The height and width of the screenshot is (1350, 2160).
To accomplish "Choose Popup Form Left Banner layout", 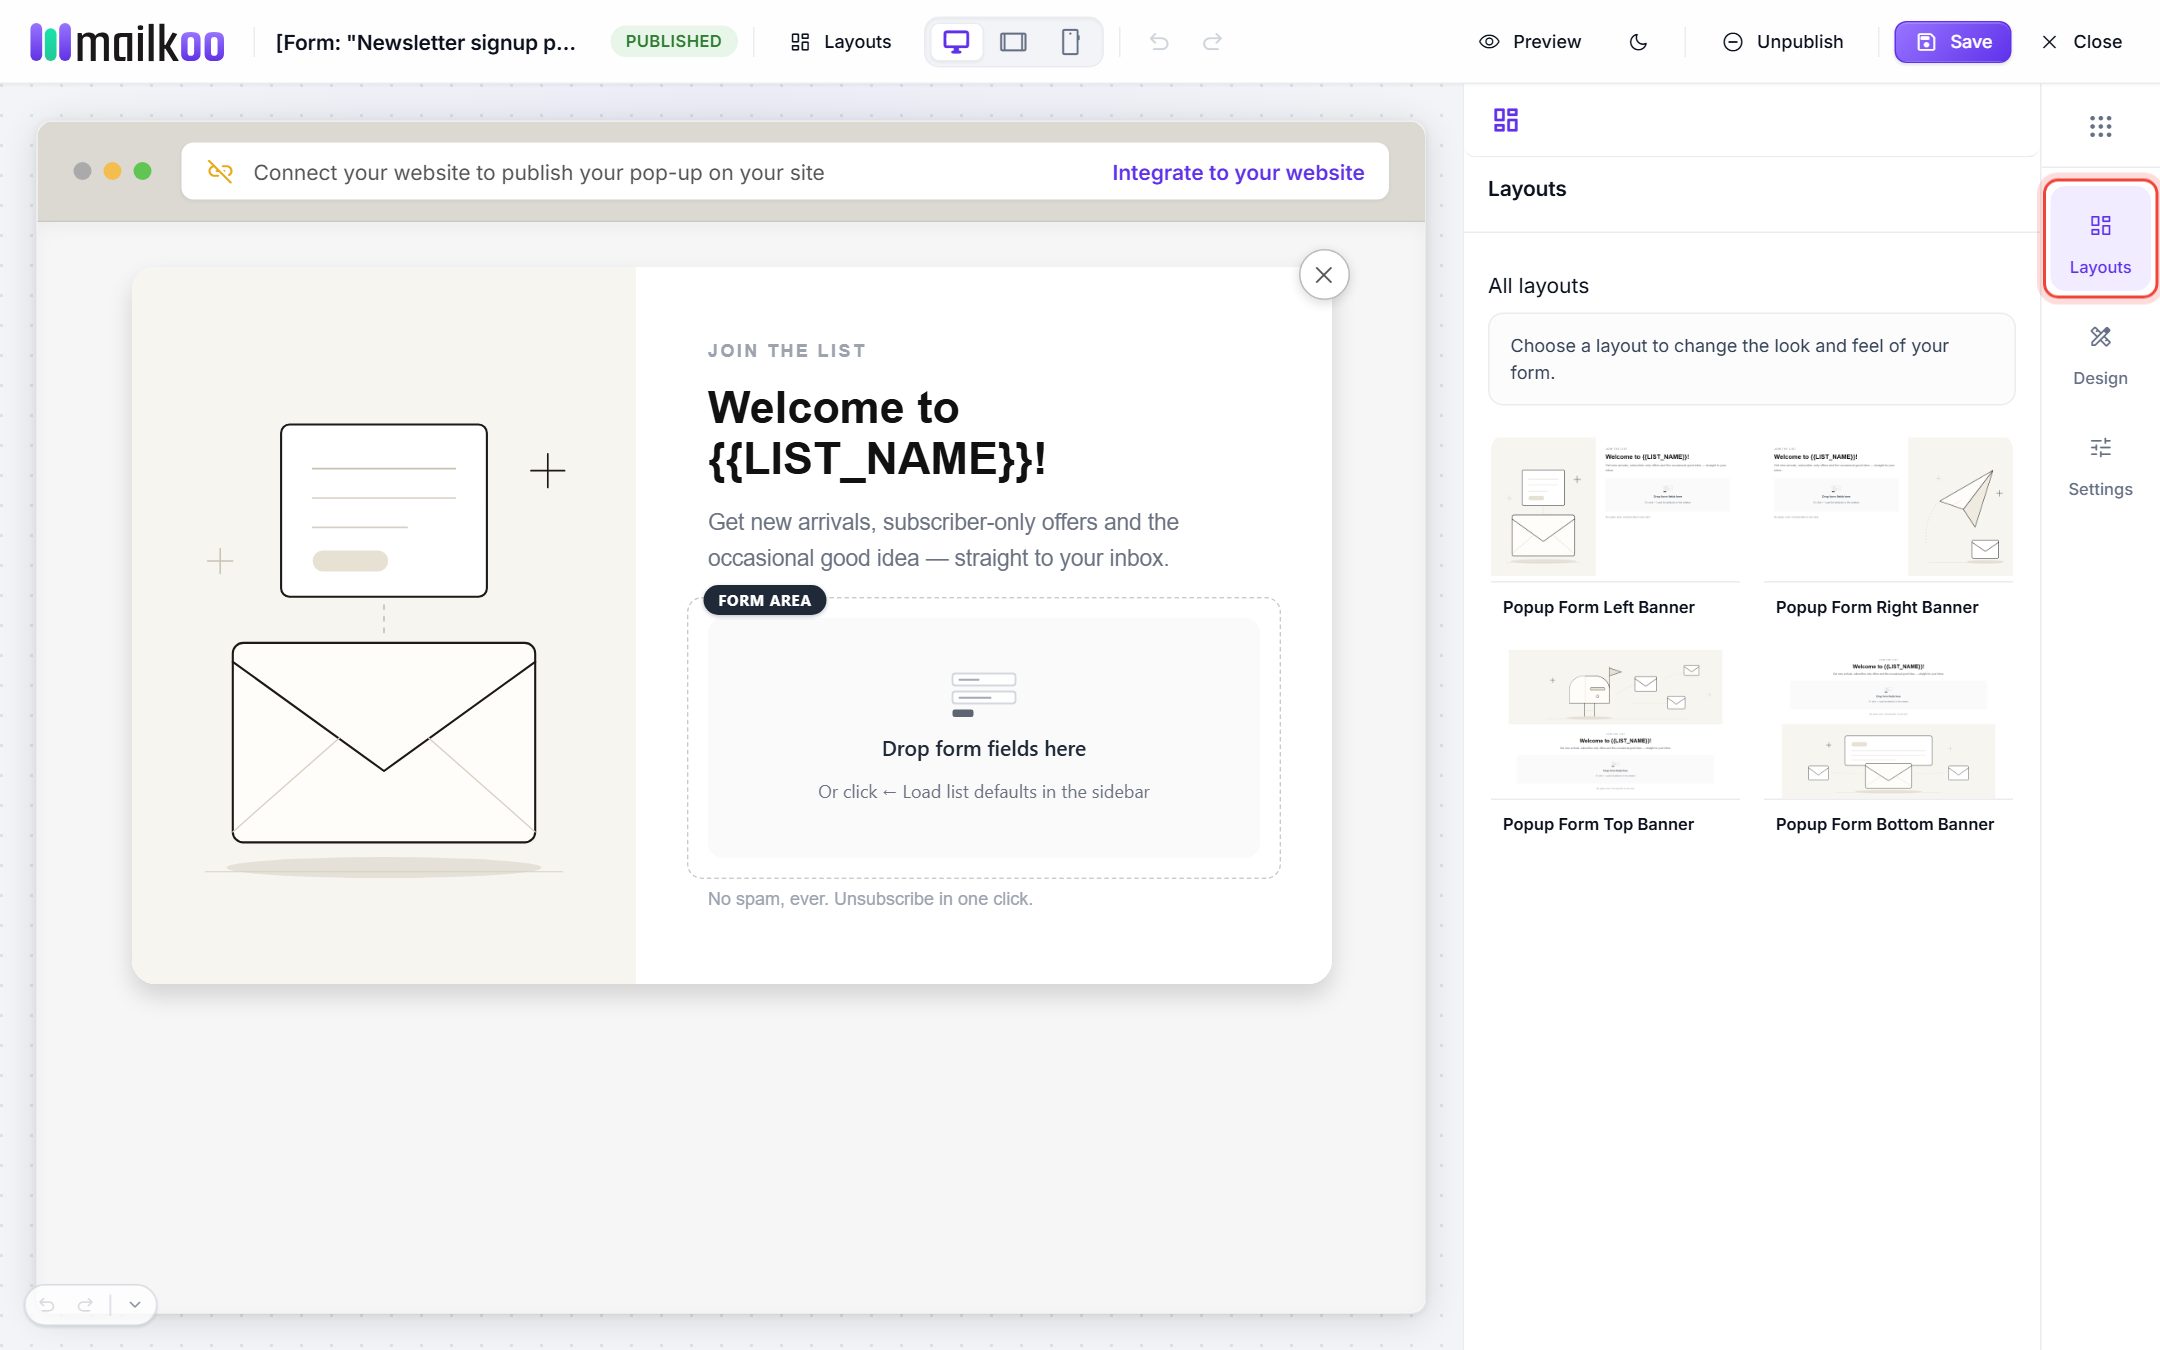I will pos(1615,528).
